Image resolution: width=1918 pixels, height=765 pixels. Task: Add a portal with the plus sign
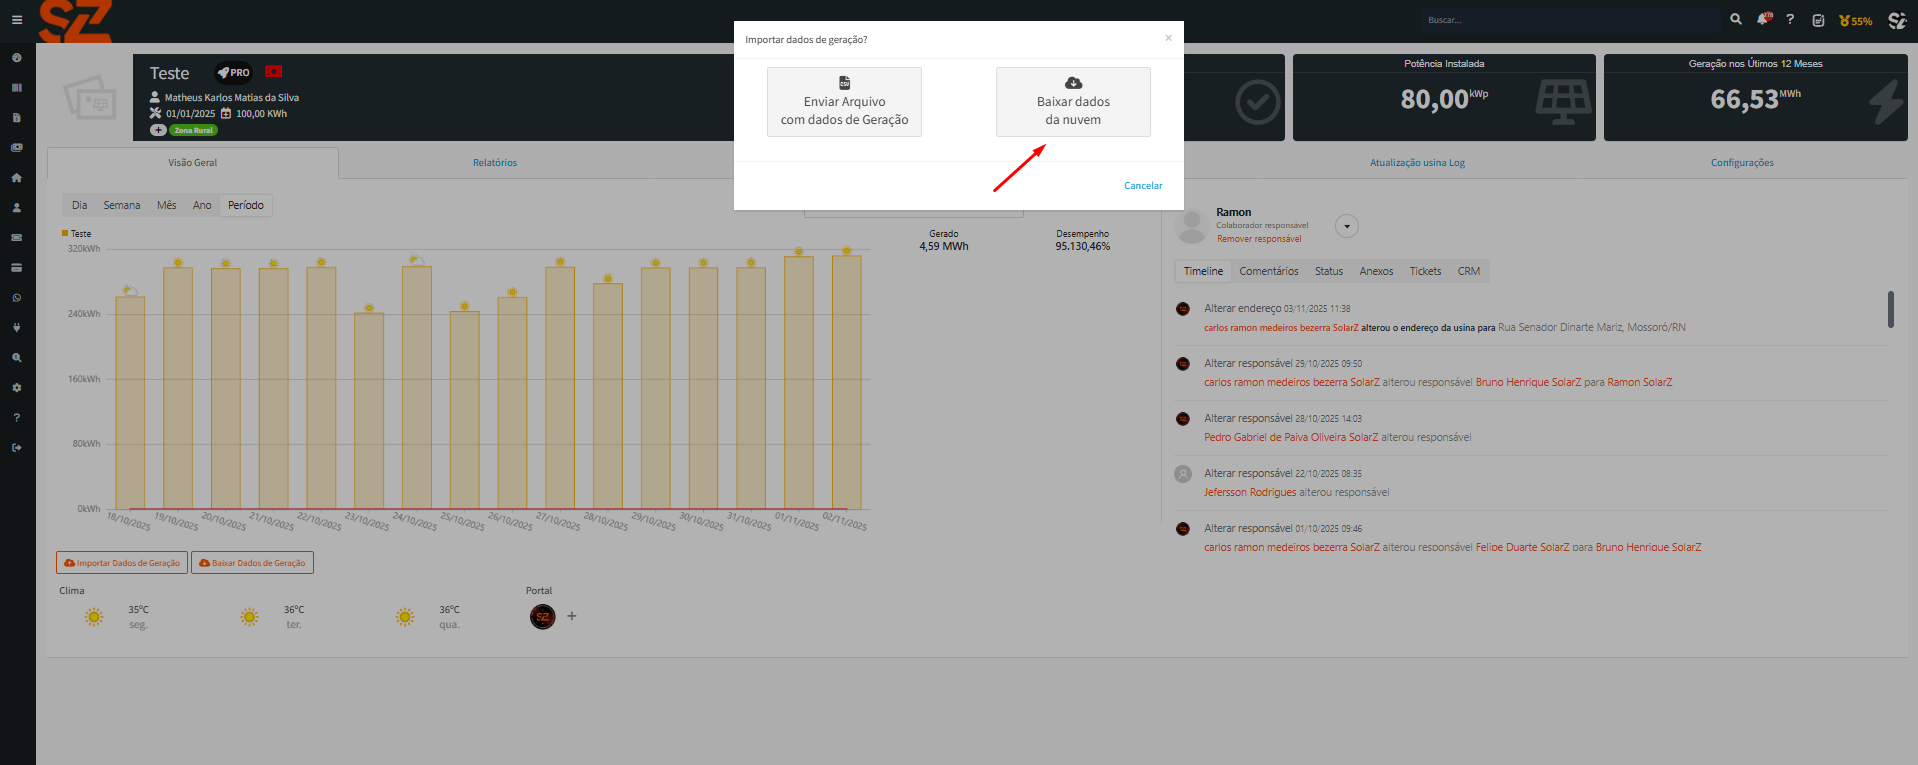click(572, 616)
